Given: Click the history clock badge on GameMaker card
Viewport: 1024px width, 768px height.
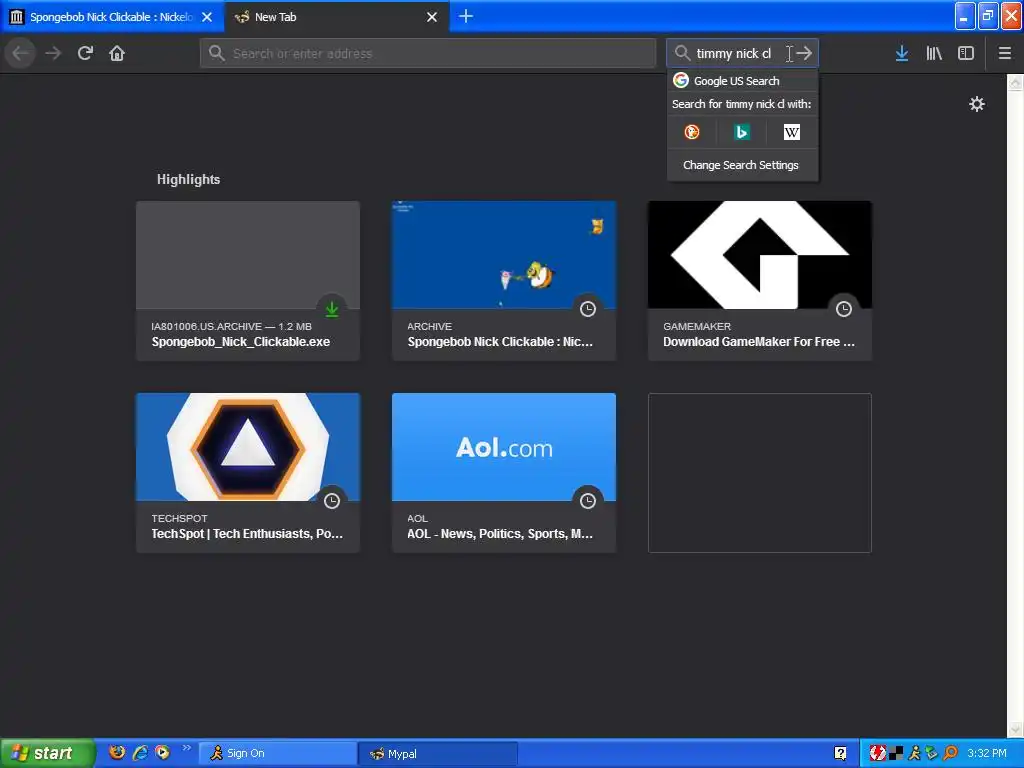Looking at the screenshot, I should pos(844,309).
